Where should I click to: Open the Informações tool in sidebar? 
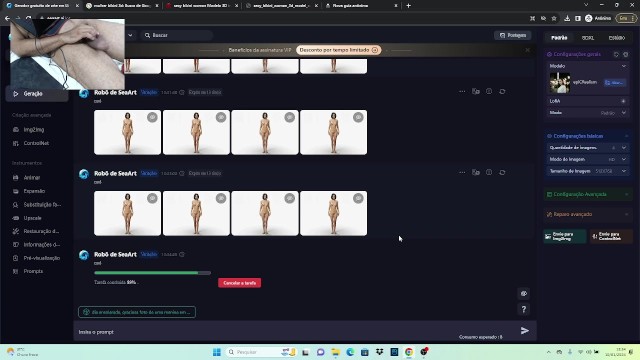coord(36,244)
